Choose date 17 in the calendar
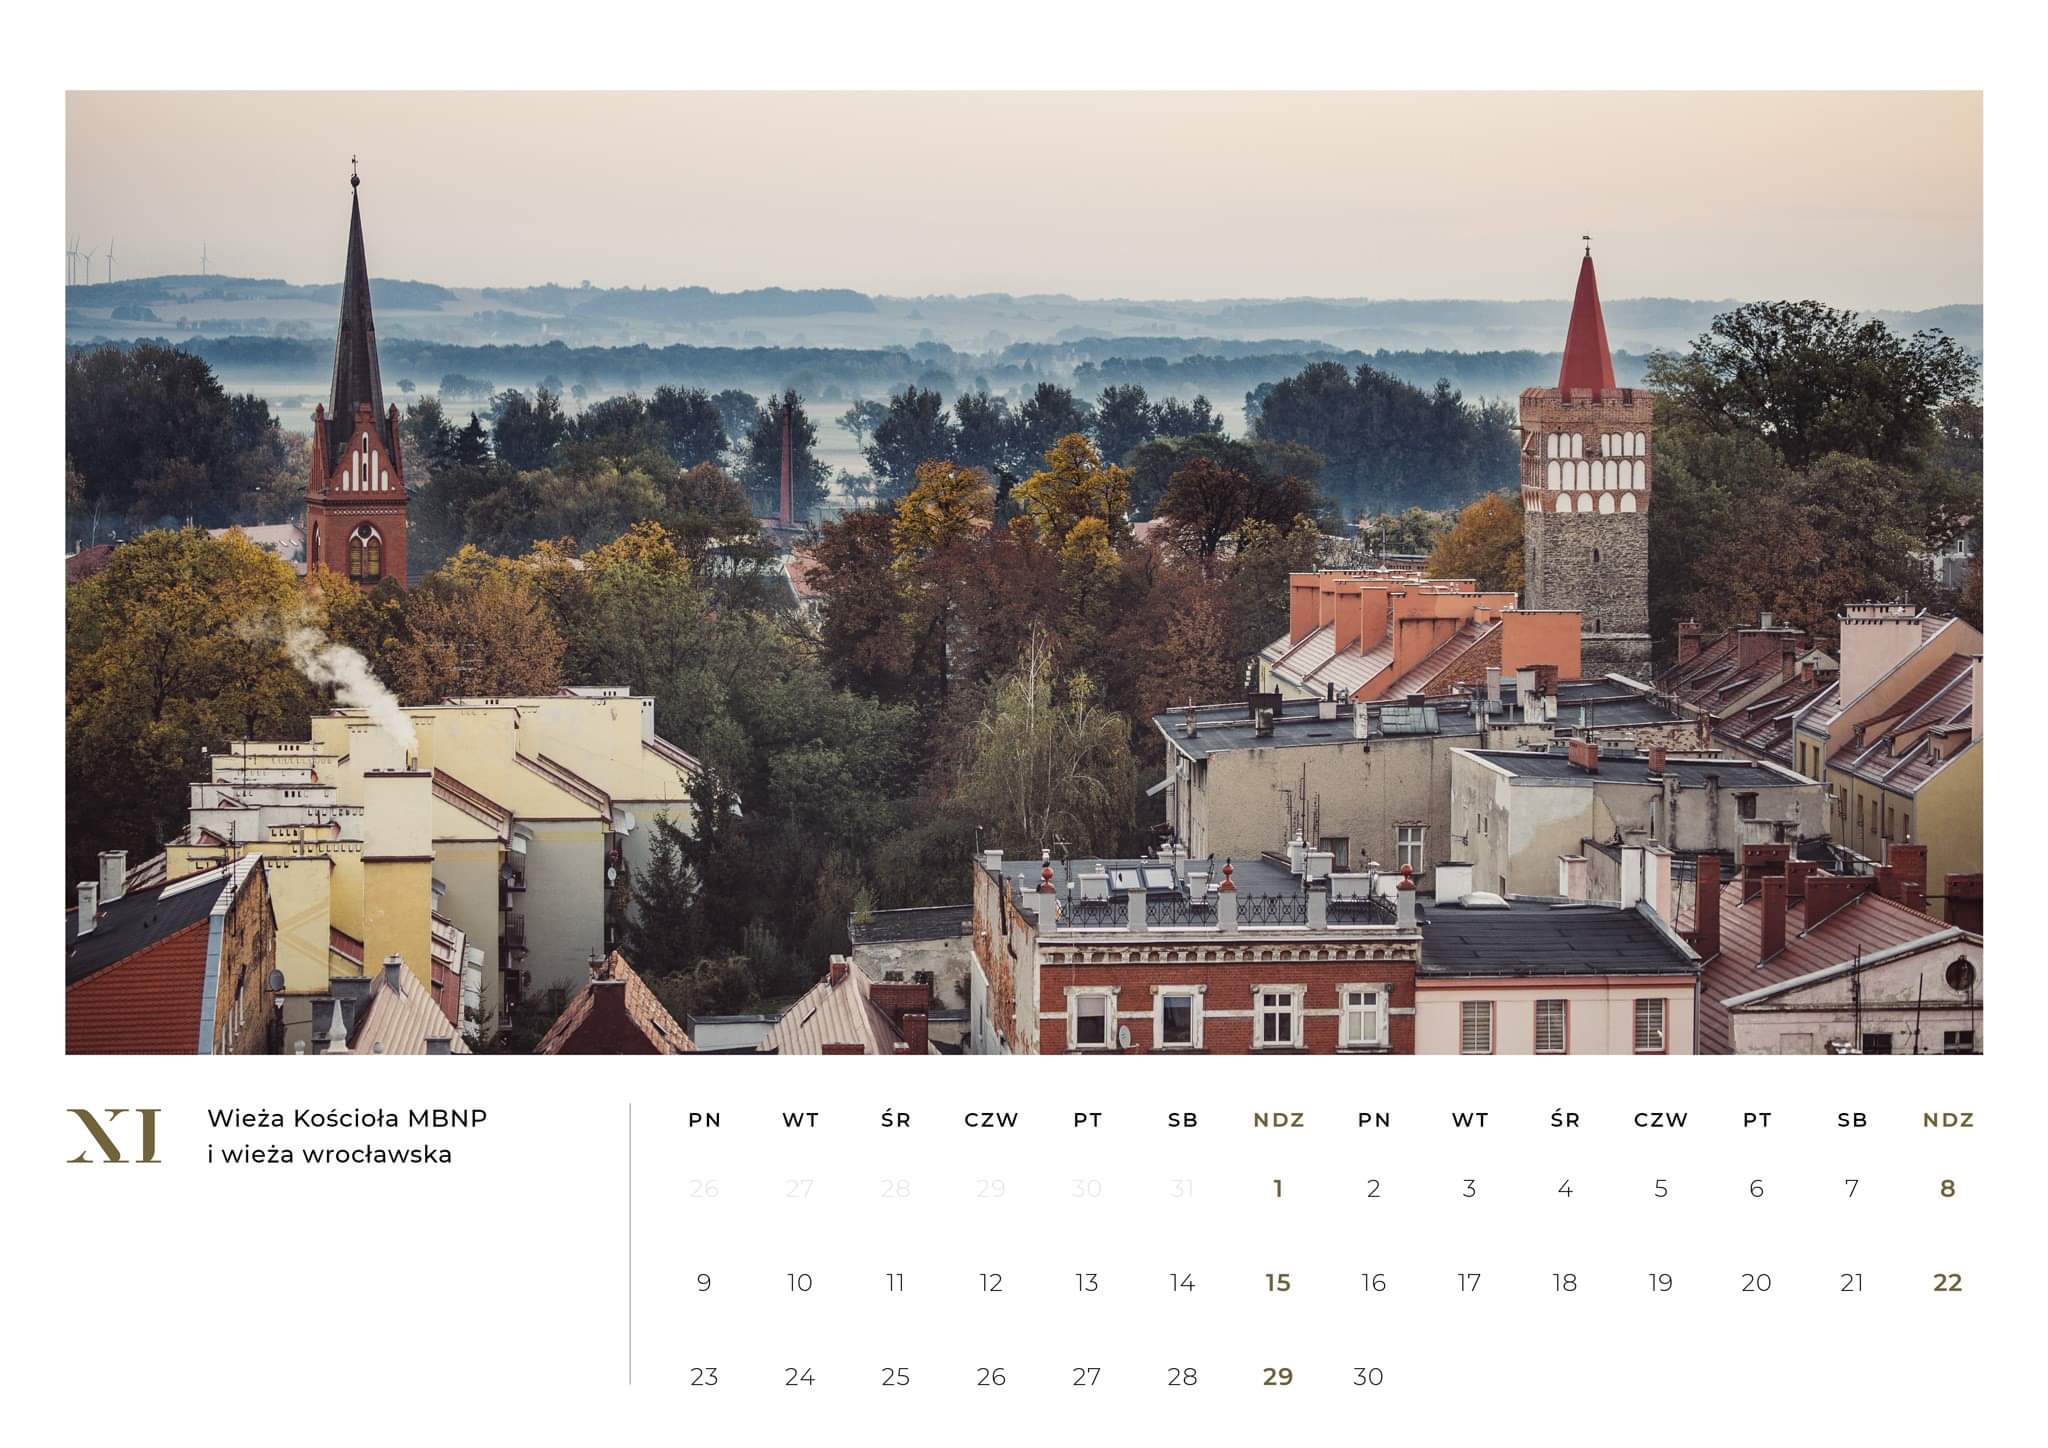This screenshot has height=1448, width=2048. 1469,1282
